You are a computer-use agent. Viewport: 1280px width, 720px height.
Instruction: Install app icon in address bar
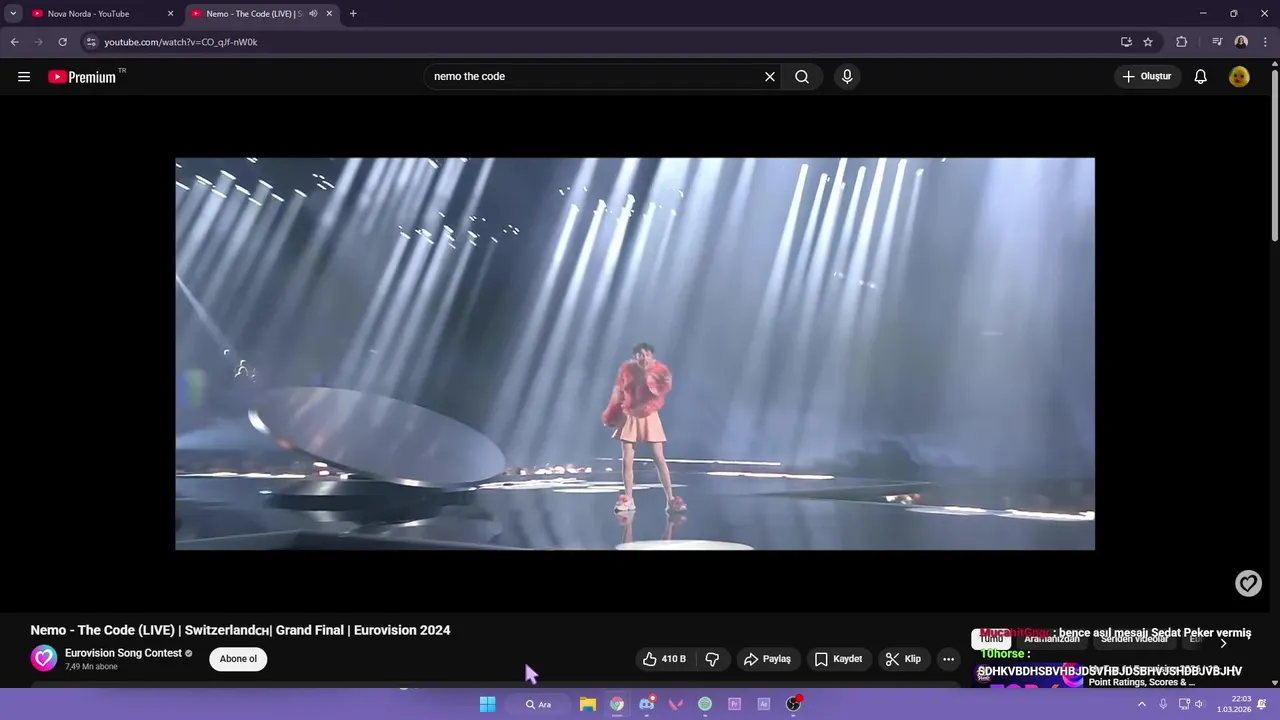[x=1126, y=42]
